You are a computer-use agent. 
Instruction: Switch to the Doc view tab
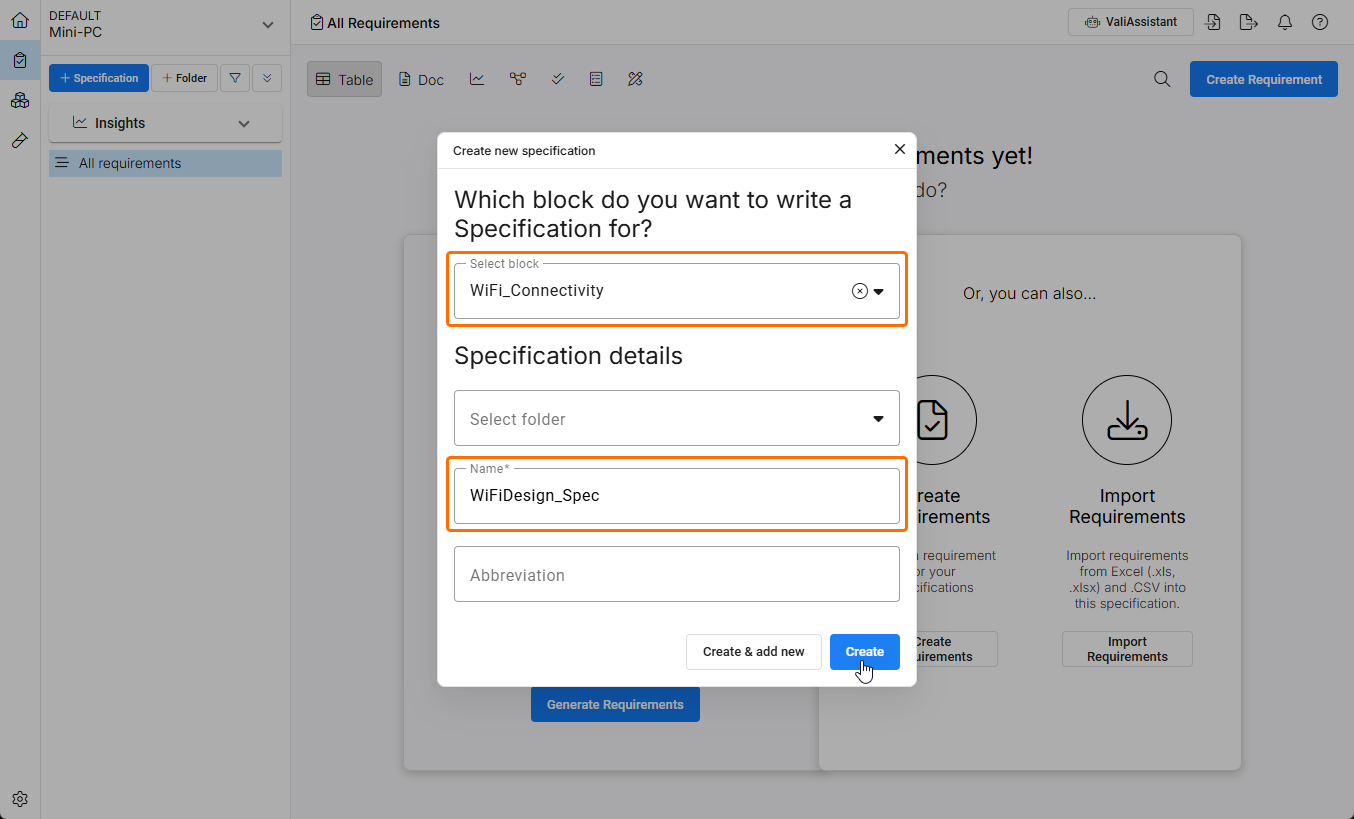click(421, 79)
